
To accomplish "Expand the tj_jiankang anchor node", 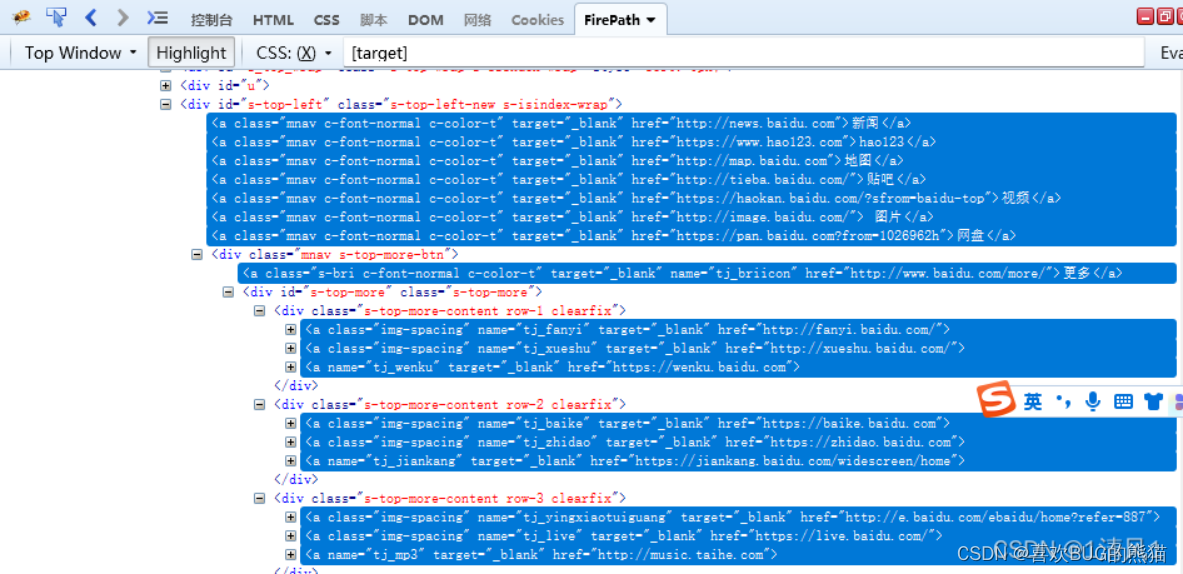I will click(x=290, y=461).
